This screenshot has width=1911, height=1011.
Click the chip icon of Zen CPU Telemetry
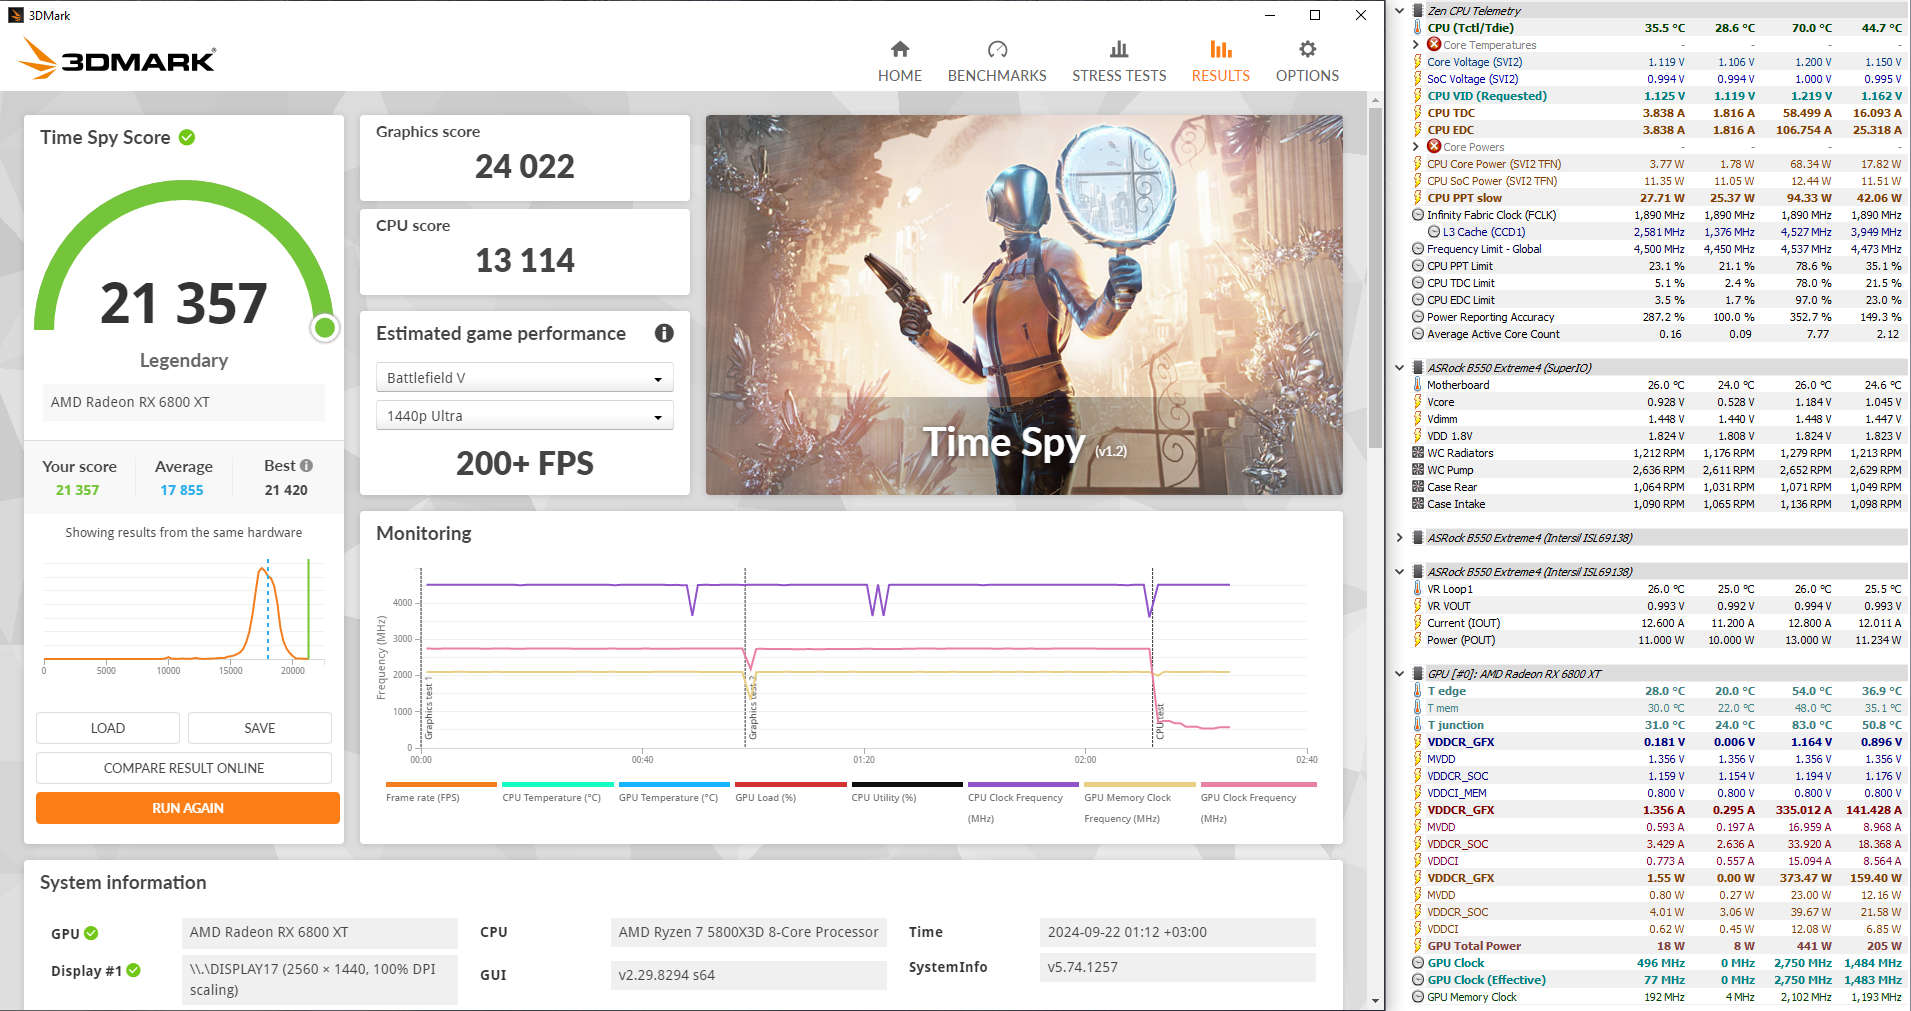(x=1418, y=11)
